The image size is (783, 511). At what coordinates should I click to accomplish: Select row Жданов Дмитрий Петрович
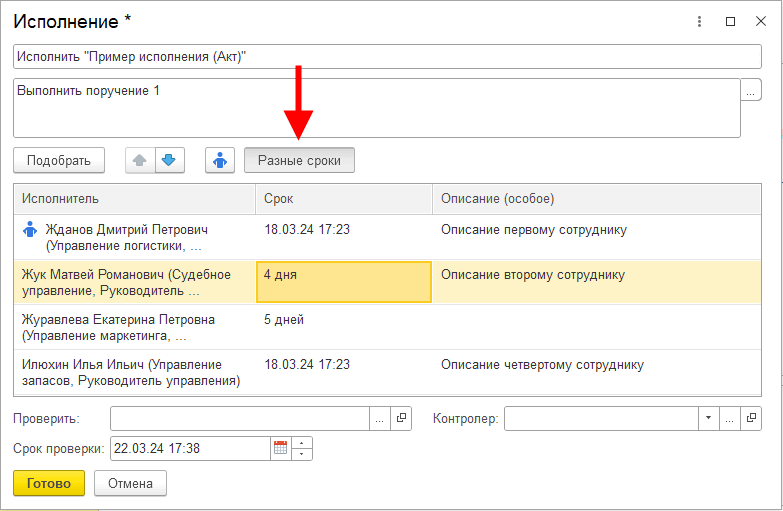coord(388,237)
